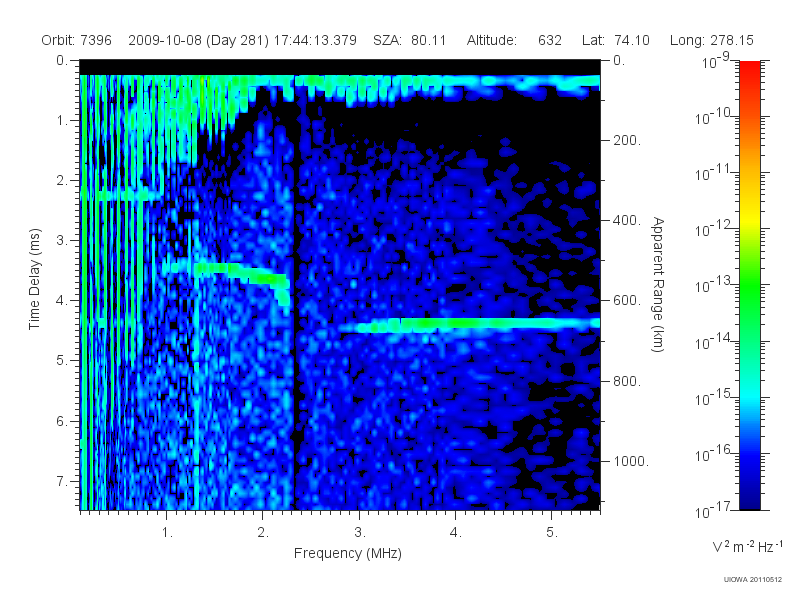Click the 10^-11 colorbar label
The height and width of the screenshot is (600, 800).
click(x=715, y=174)
